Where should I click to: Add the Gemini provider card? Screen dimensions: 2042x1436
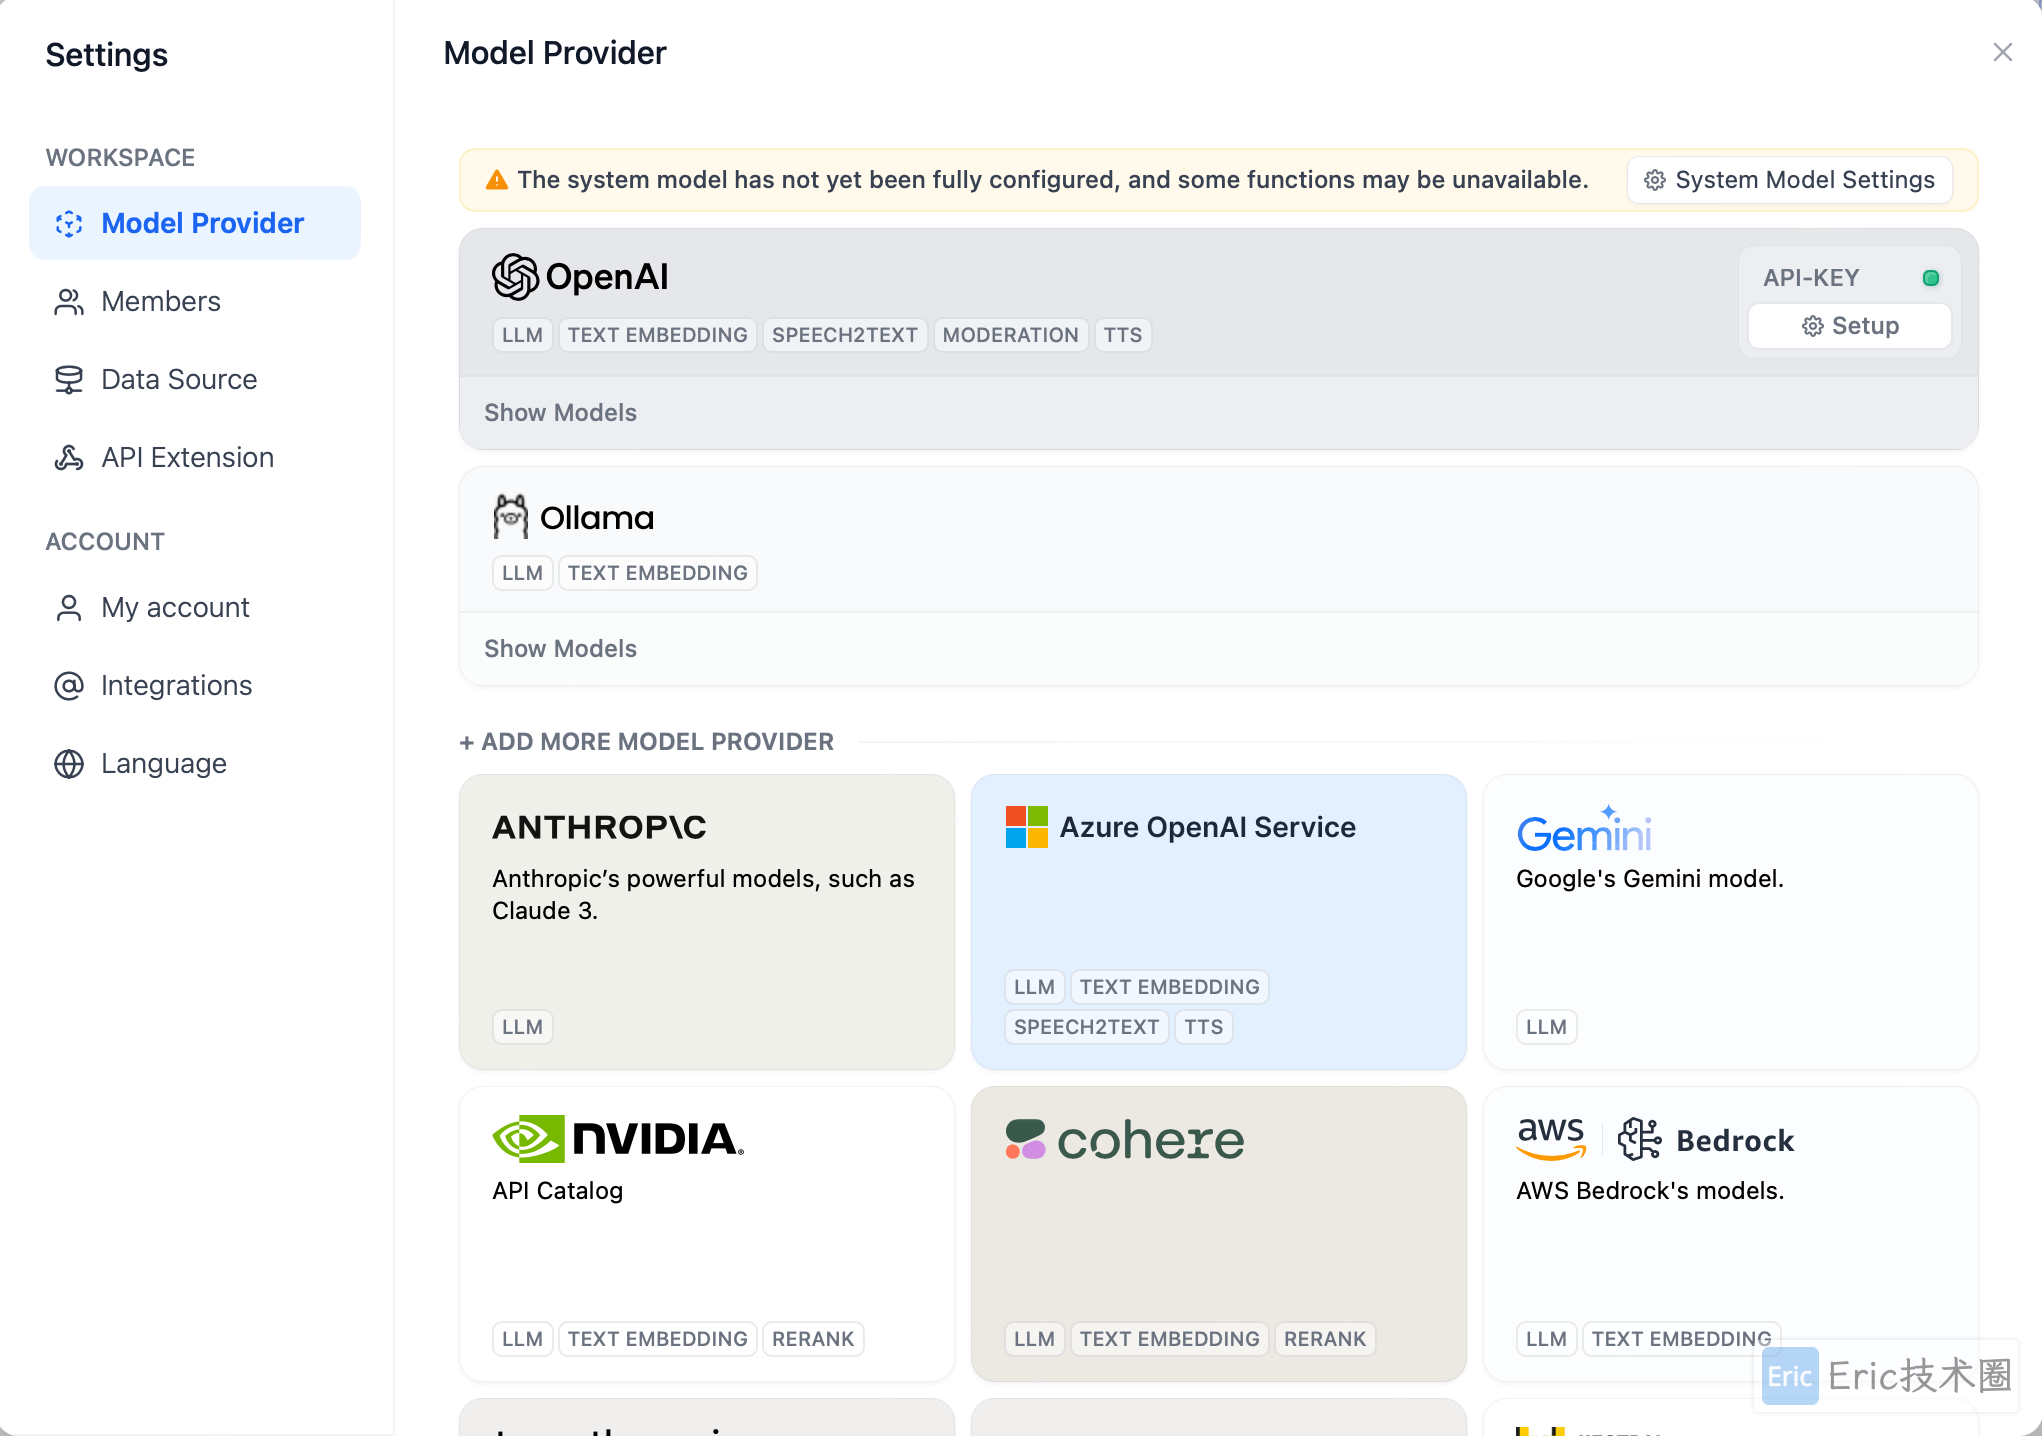pos(1731,921)
